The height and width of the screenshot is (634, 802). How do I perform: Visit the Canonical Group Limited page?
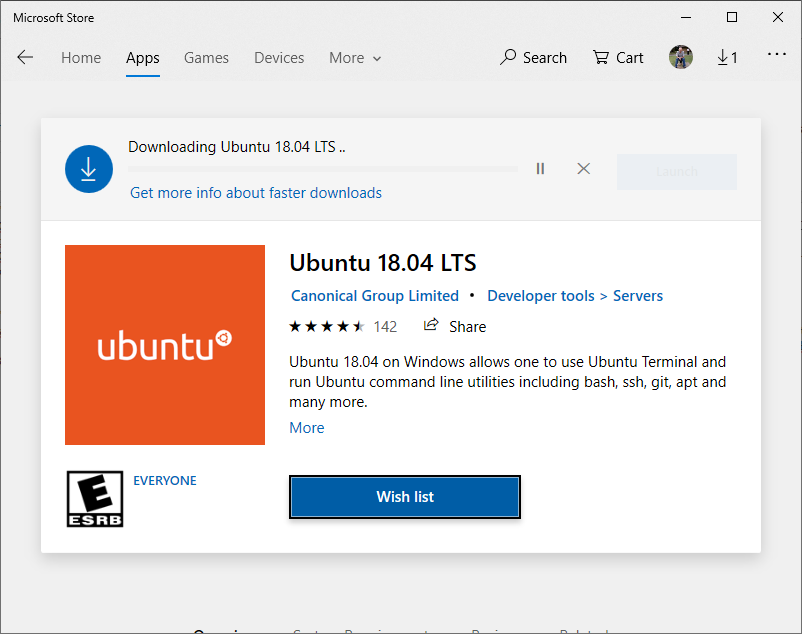pyautogui.click(x=374, y=295)
